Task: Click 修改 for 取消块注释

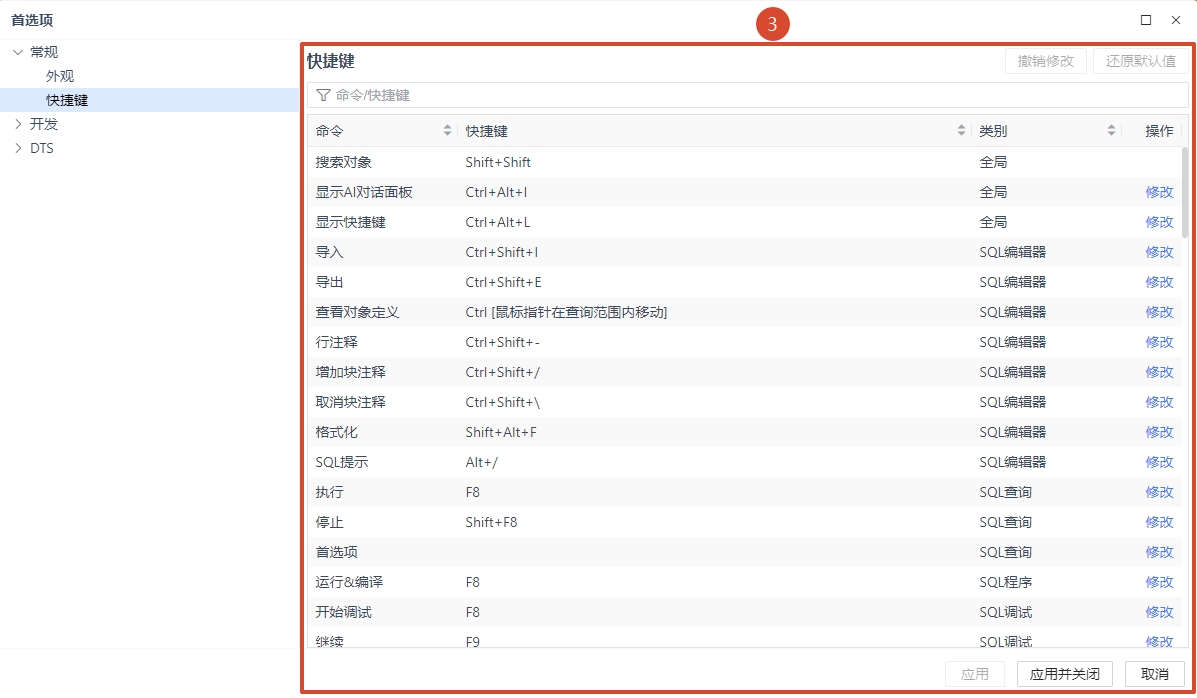Action: point(1159,402)
